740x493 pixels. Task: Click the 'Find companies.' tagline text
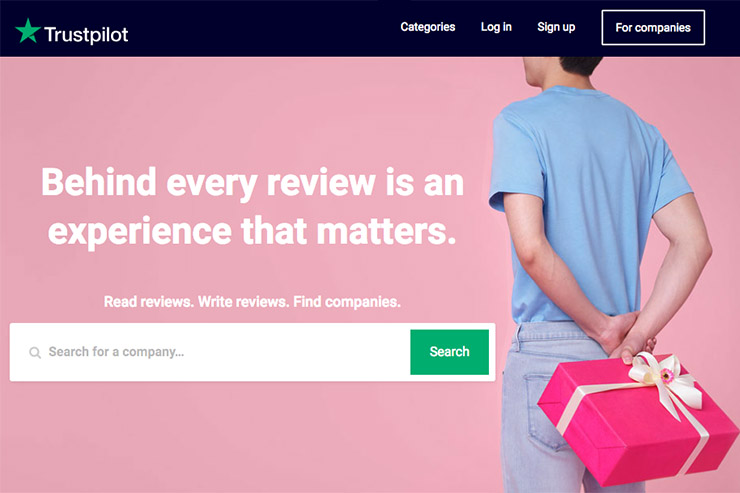(x=347, y=301)
